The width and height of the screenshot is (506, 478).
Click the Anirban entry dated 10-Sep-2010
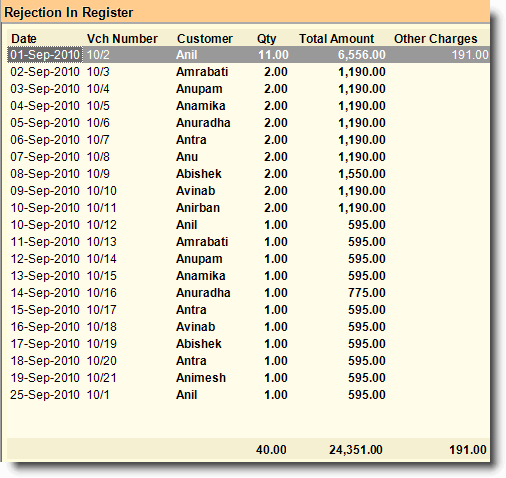248,208
